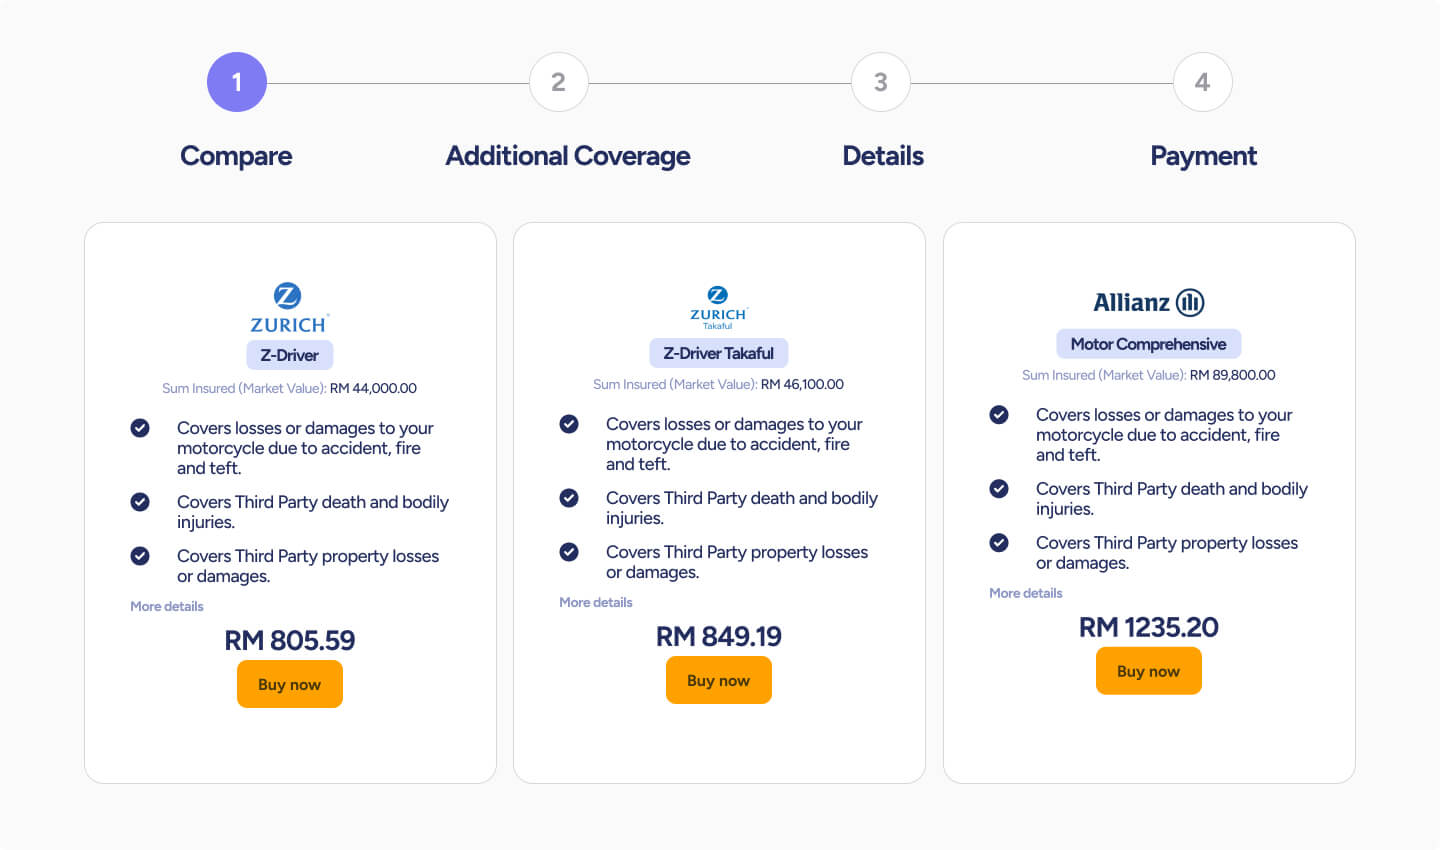Click property losses checkmark in Z-Driver card

pos(140,556)
